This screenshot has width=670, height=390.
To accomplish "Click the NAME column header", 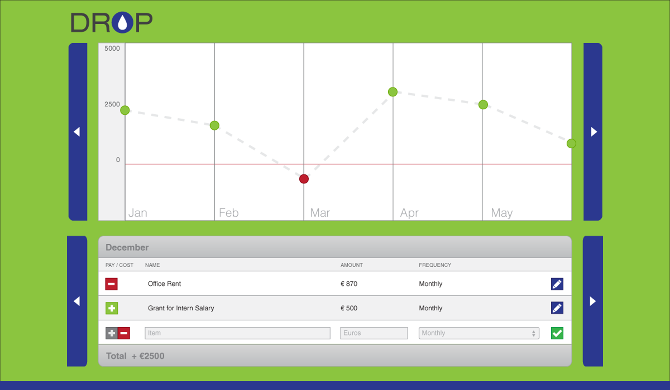I will pos(152,265).
